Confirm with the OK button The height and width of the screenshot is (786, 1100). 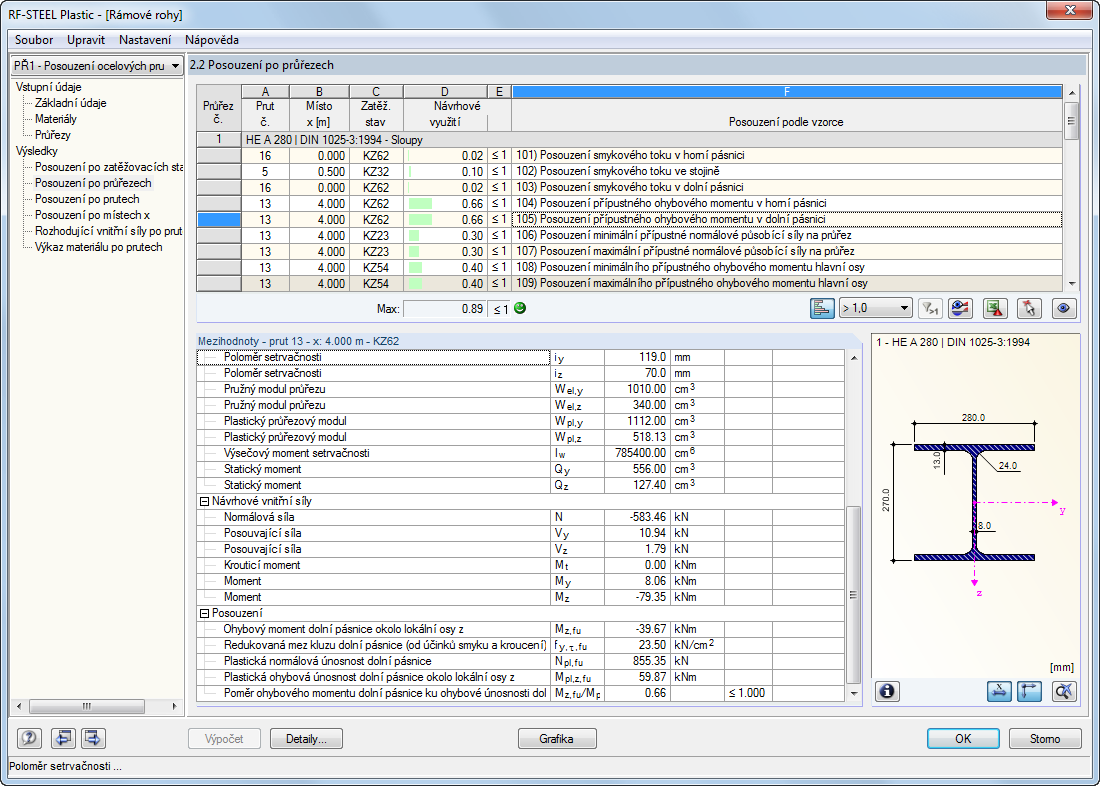963,738
